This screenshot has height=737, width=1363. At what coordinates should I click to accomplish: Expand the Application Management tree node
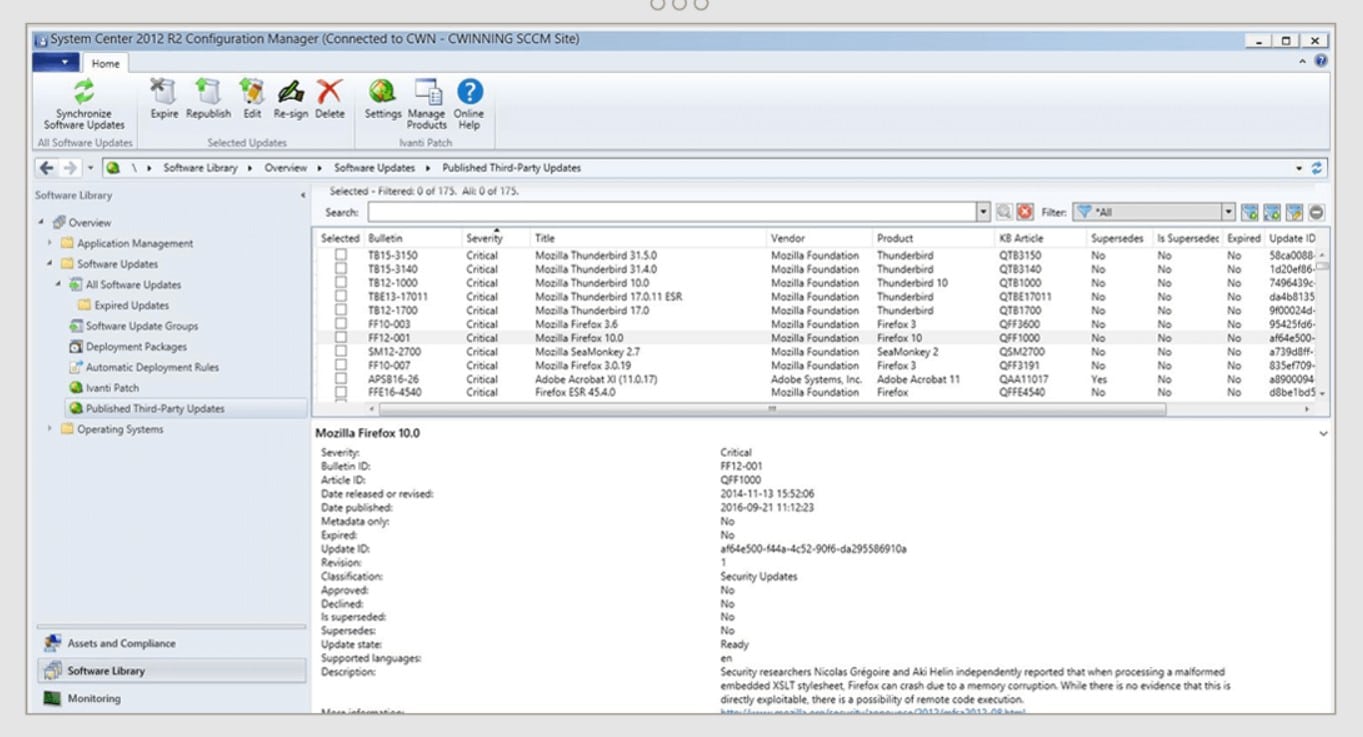pos(50,243)
